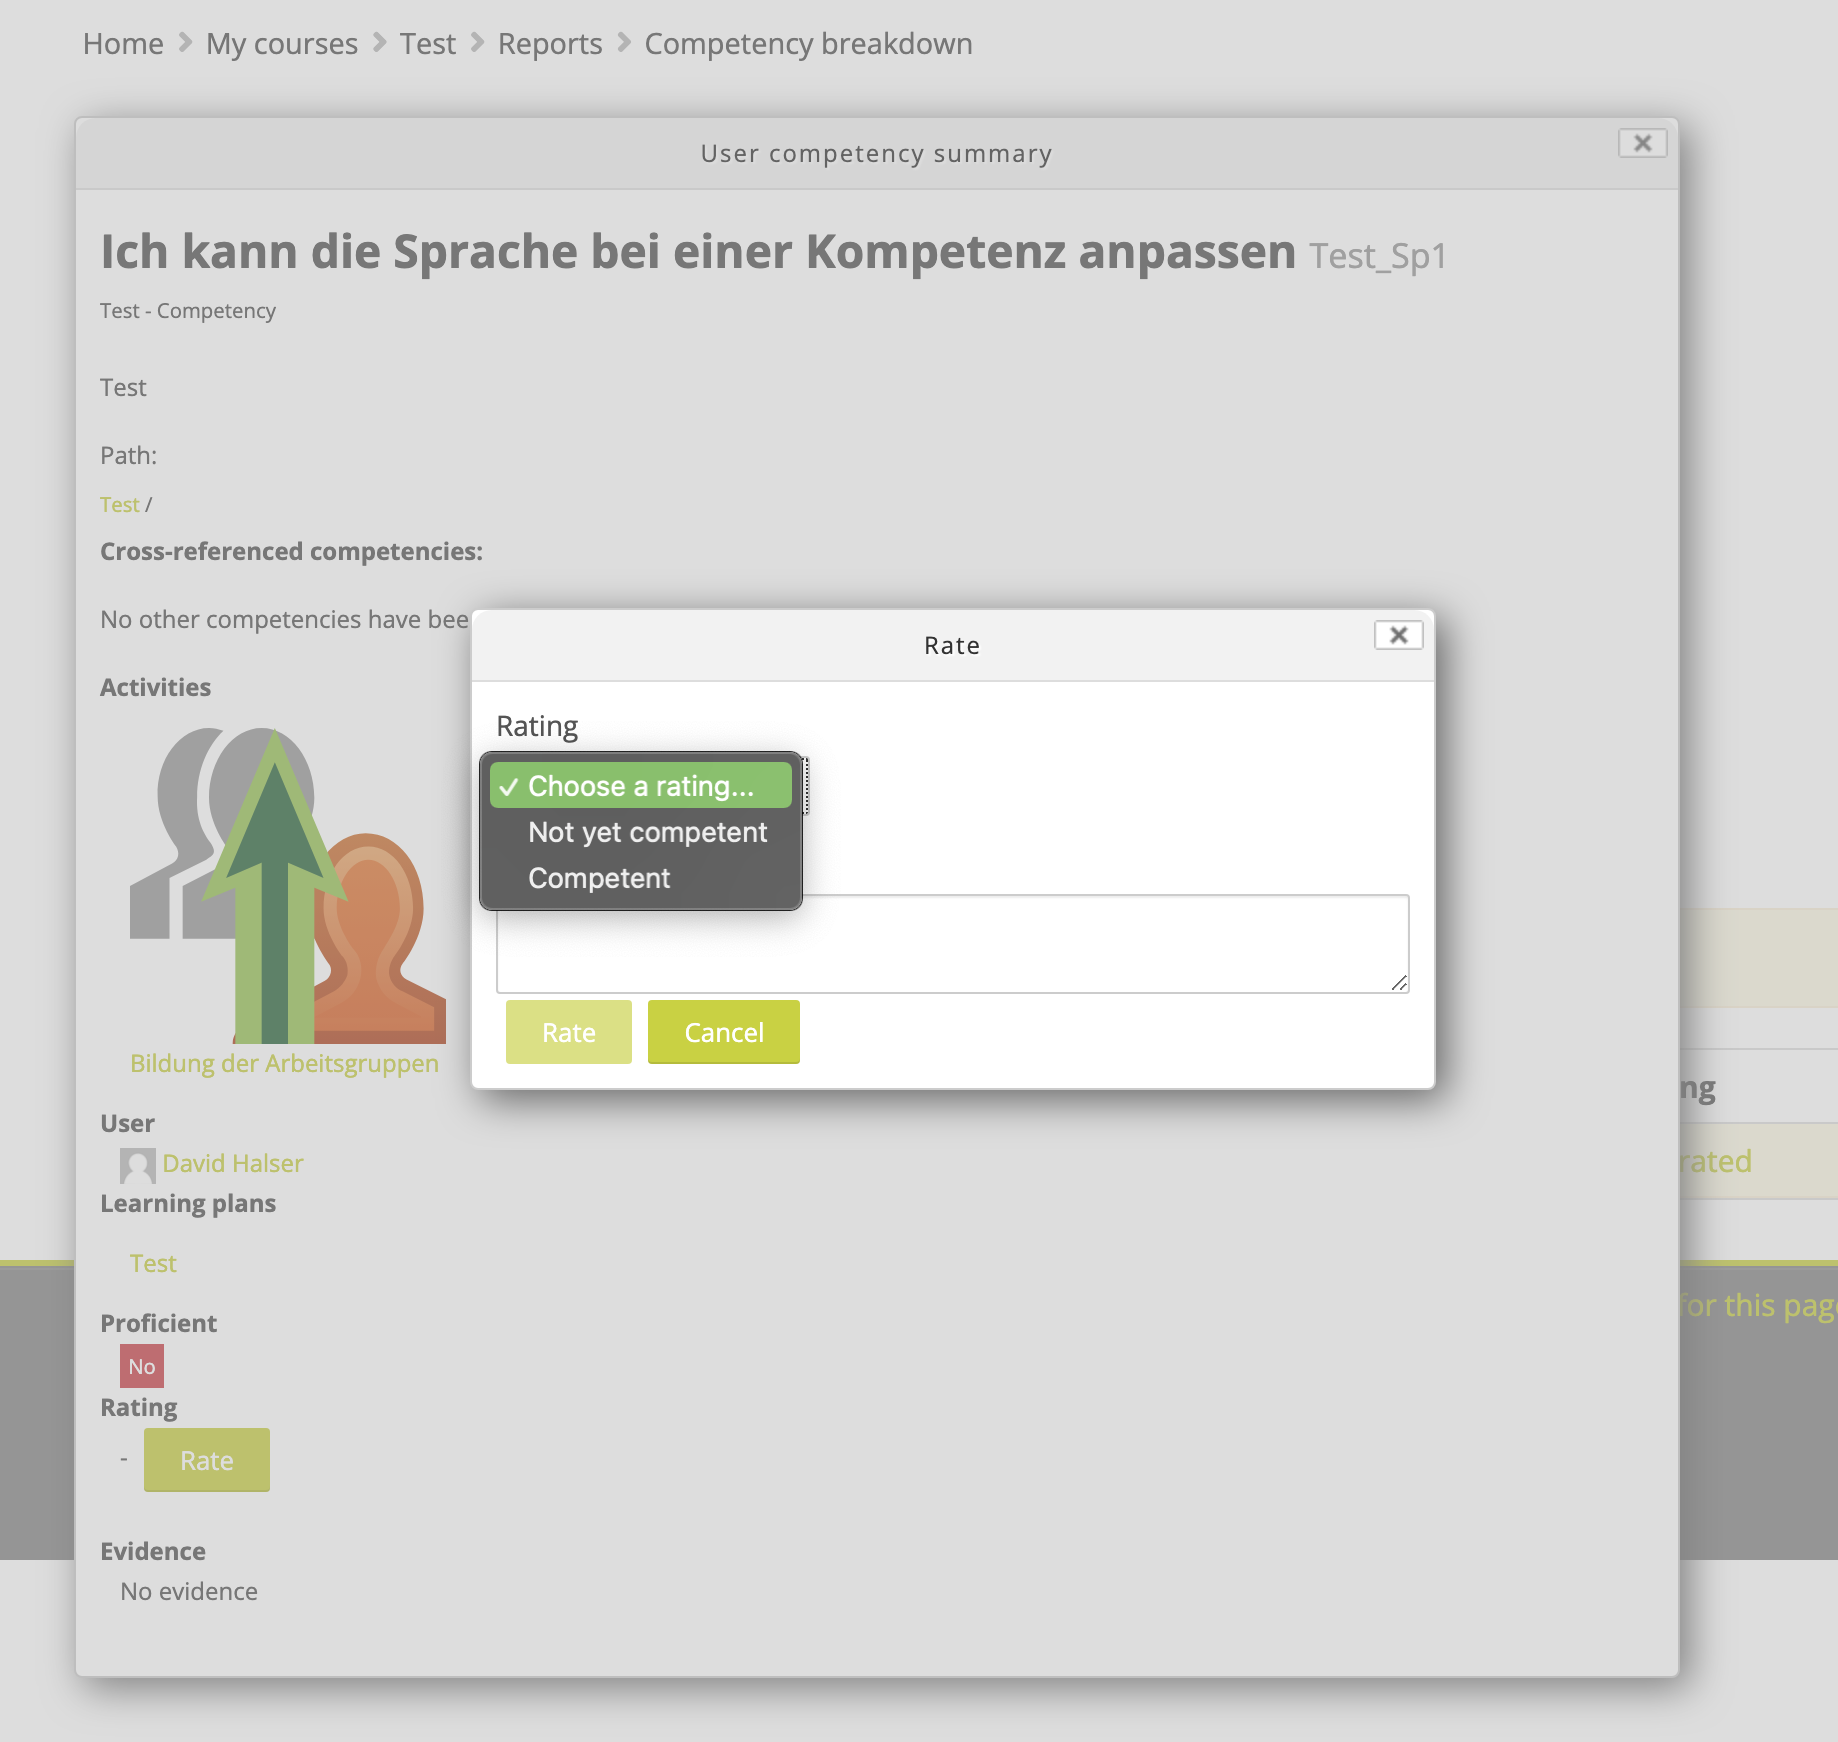Open the Test learning plan link

click(153, 1263)
